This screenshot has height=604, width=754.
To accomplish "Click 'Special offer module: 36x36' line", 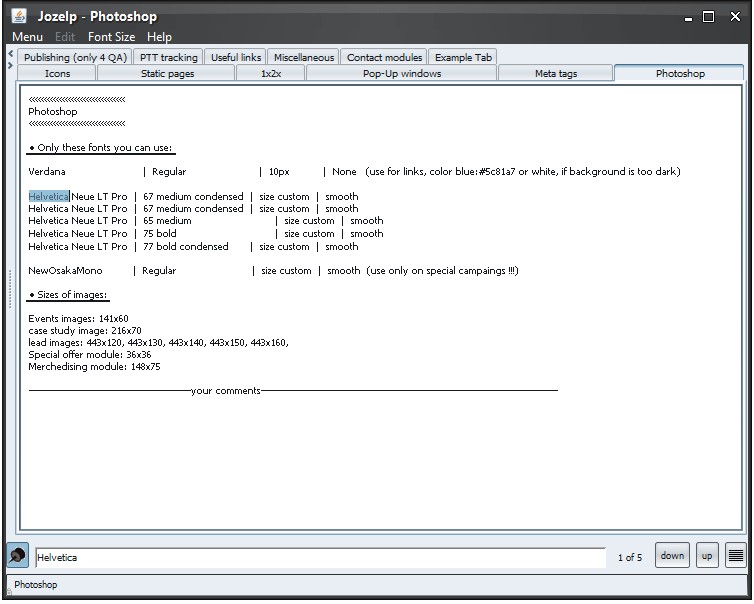I will [x=89, y=355].
